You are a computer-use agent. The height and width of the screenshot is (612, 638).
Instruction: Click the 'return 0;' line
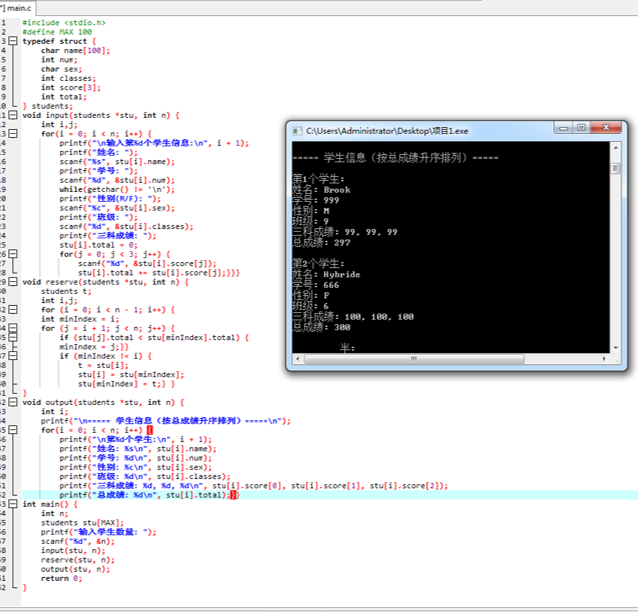pyautogui.click(x=61, y=578)
